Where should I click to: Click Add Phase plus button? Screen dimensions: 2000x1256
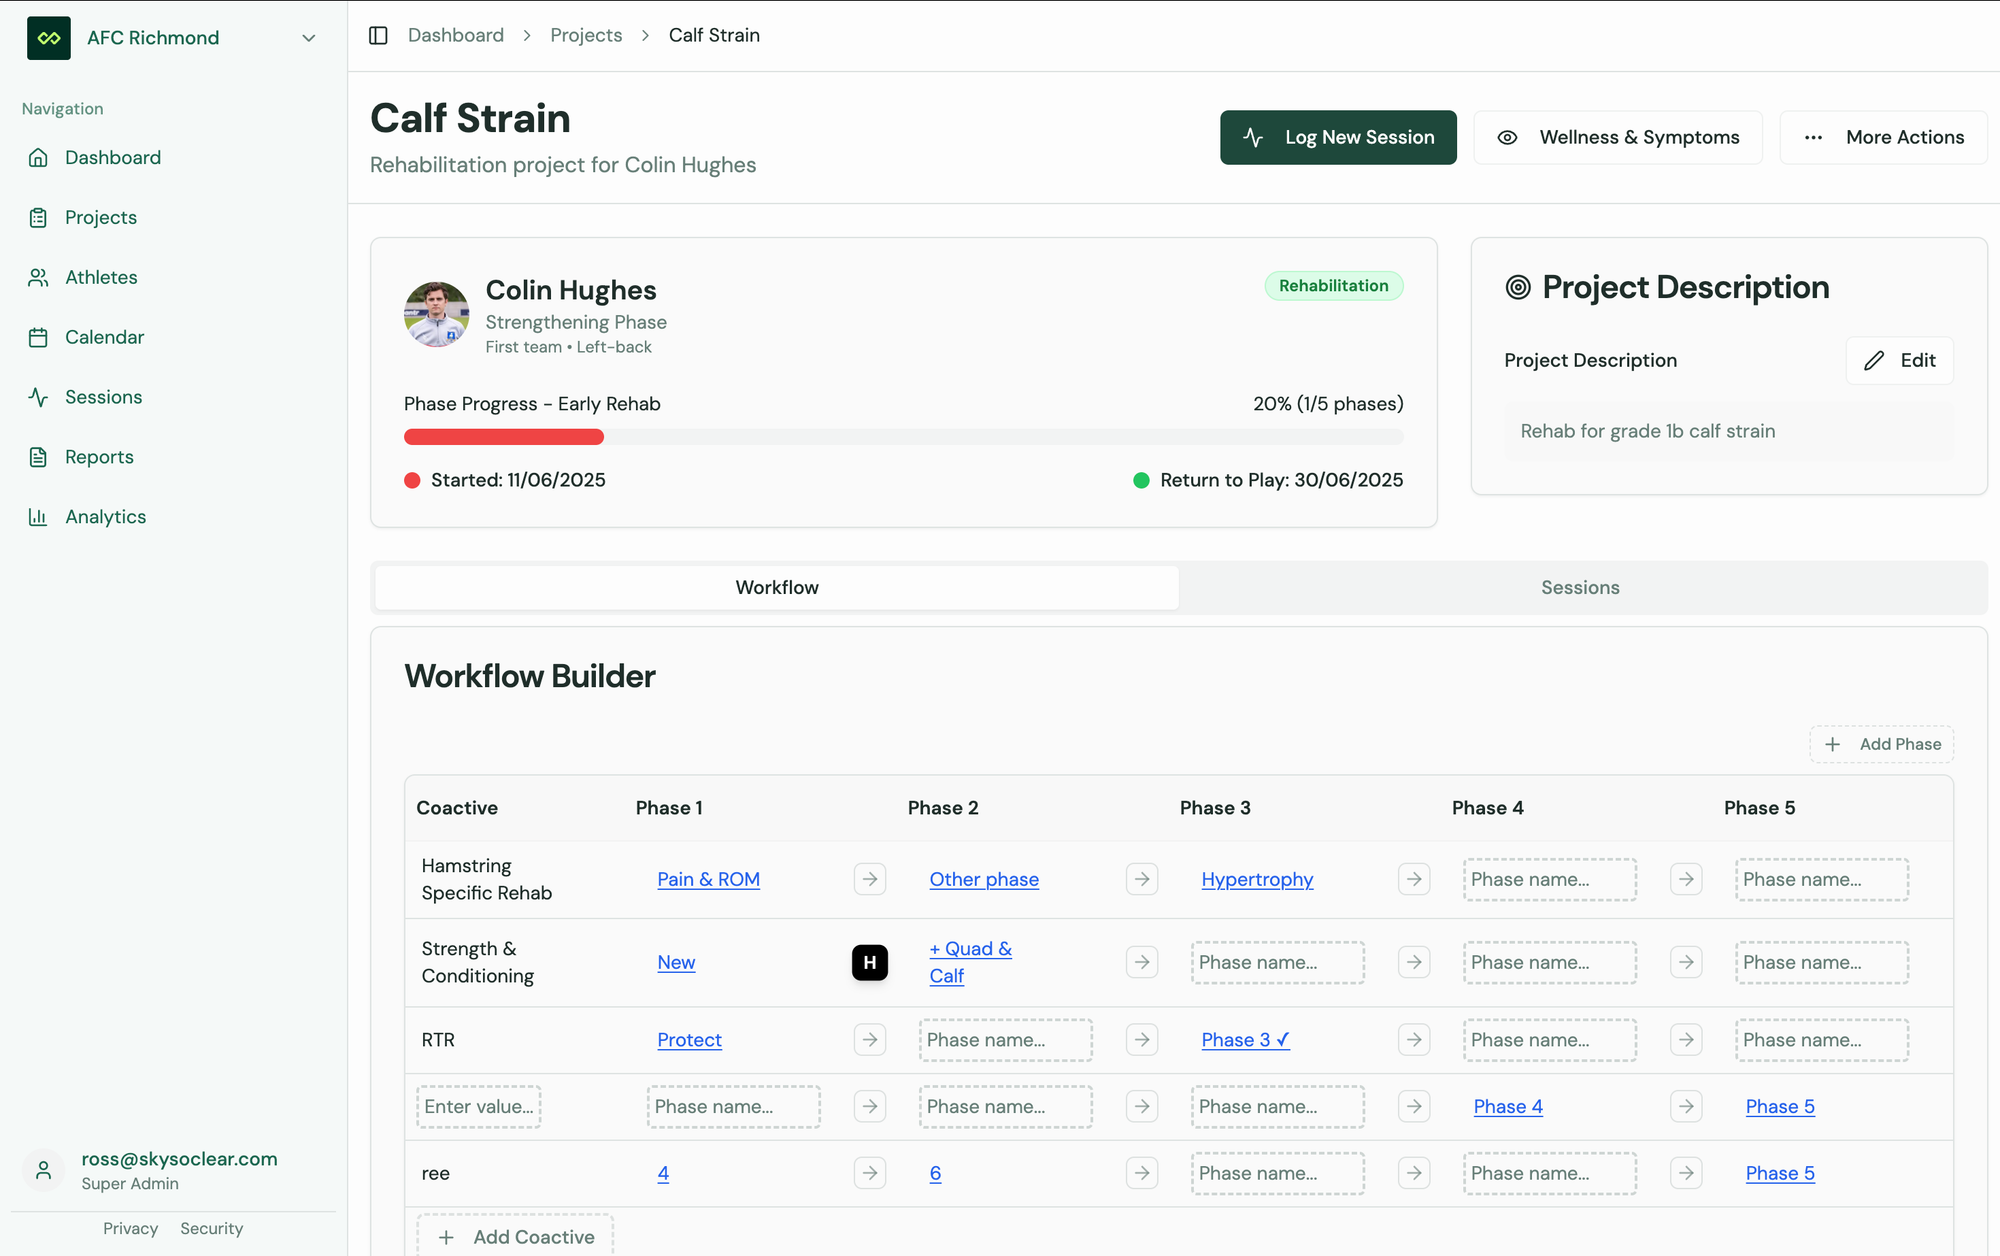(1881, 744)
